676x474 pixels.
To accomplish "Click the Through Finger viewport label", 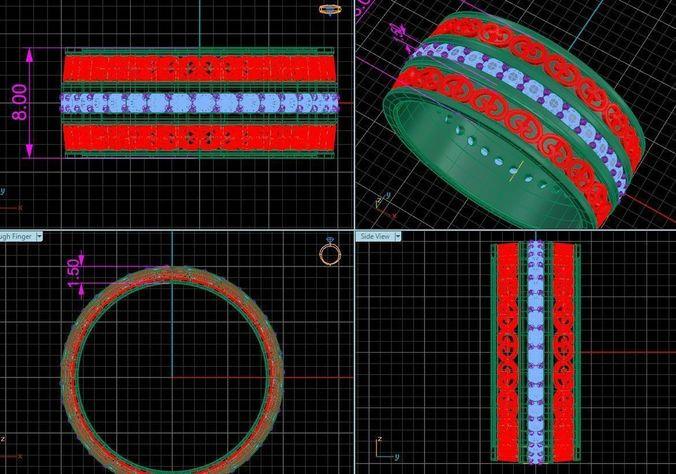I will pyautogui.click(x=16, y=236).
